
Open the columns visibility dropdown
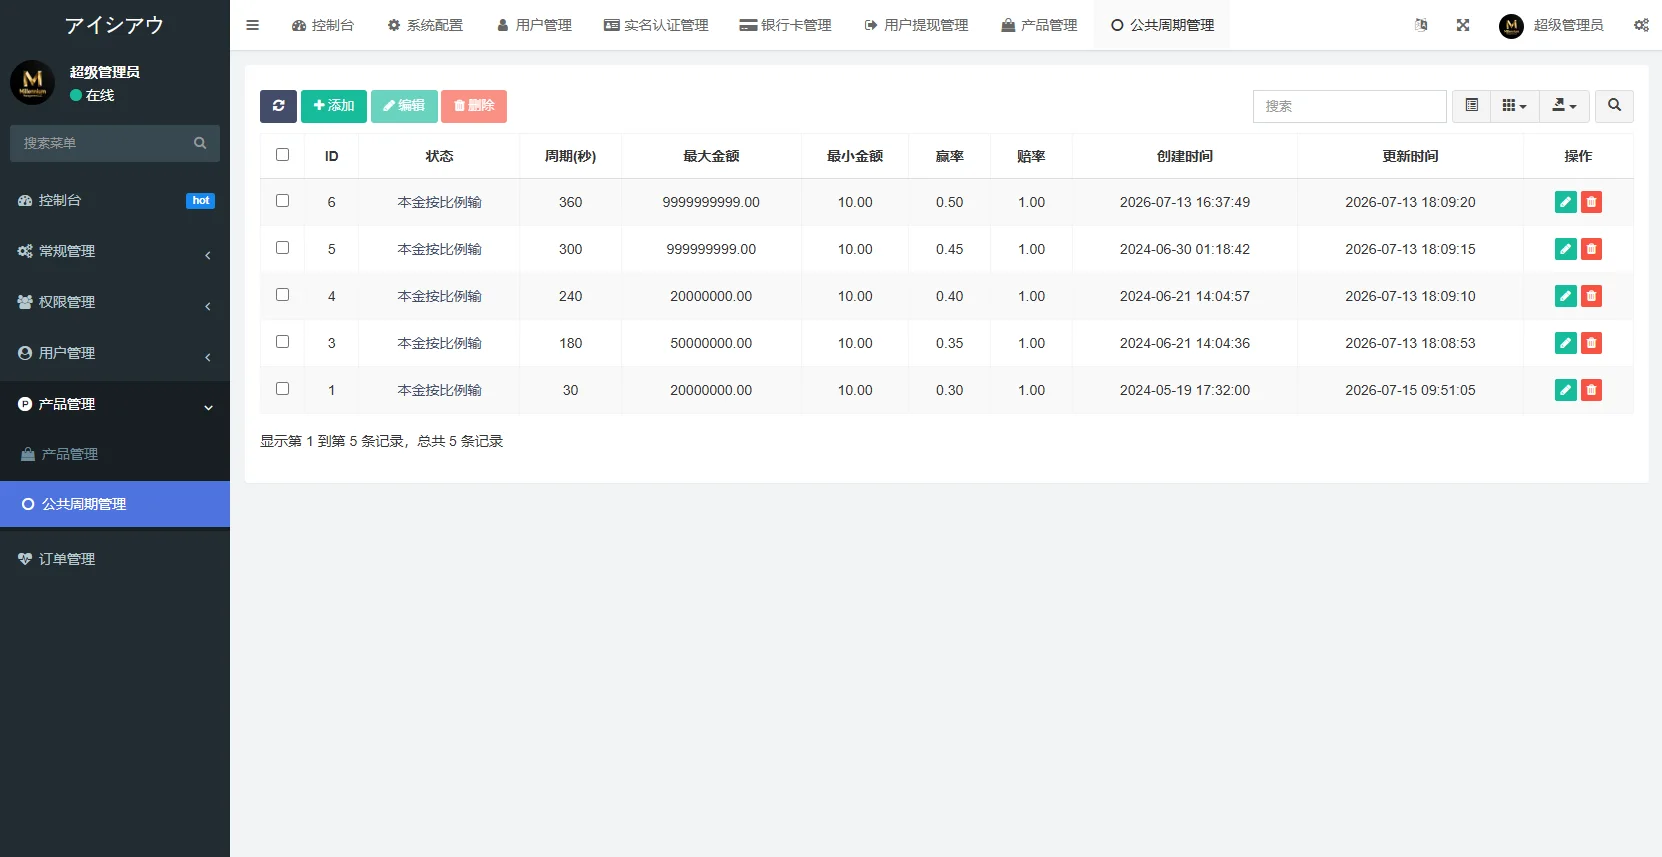(x=1514, y=106)
